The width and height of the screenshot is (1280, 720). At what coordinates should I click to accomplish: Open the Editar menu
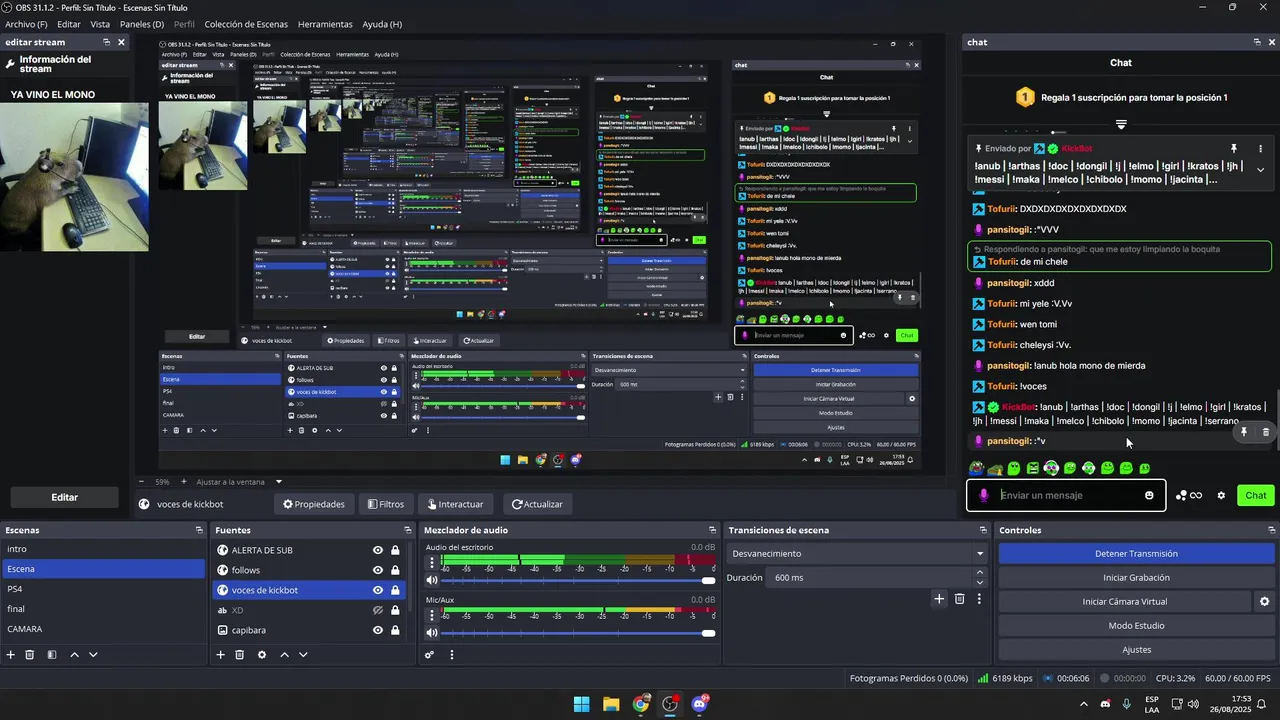click(69, 24)
